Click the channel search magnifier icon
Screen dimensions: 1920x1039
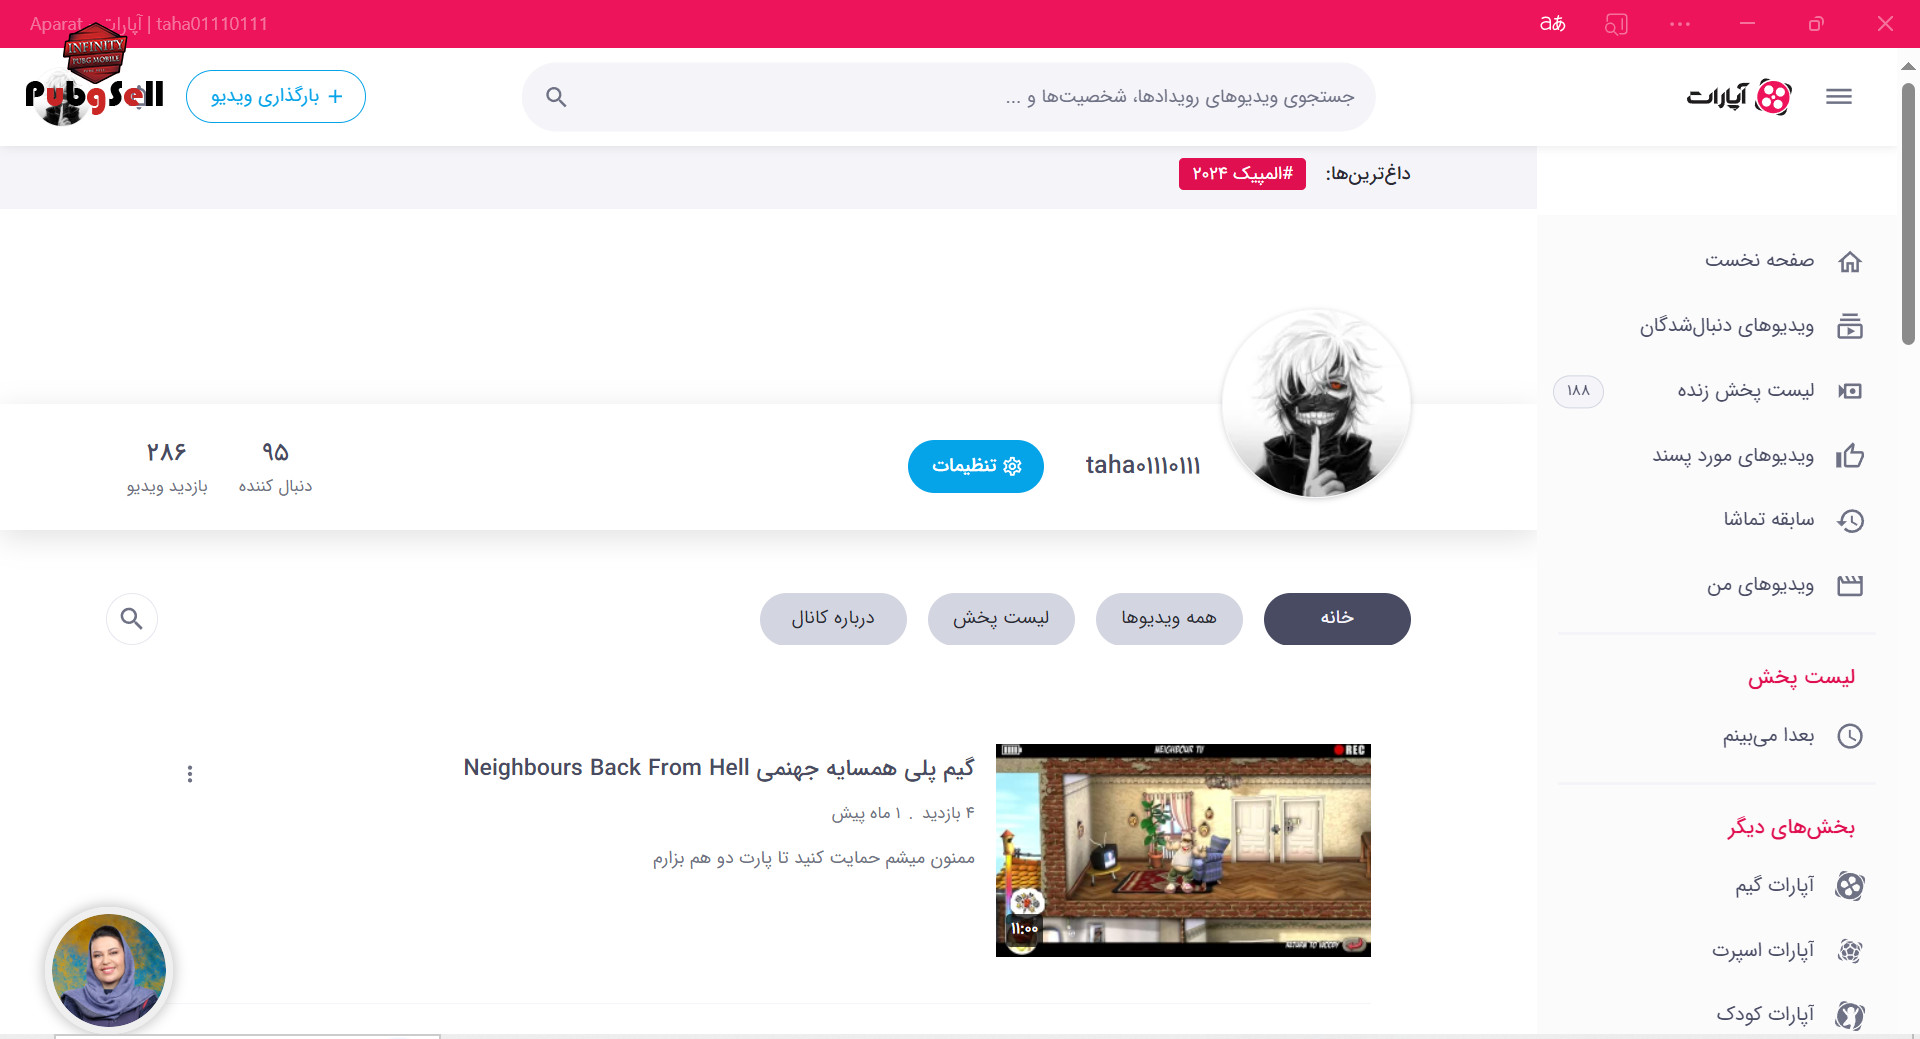click(132, 619)
